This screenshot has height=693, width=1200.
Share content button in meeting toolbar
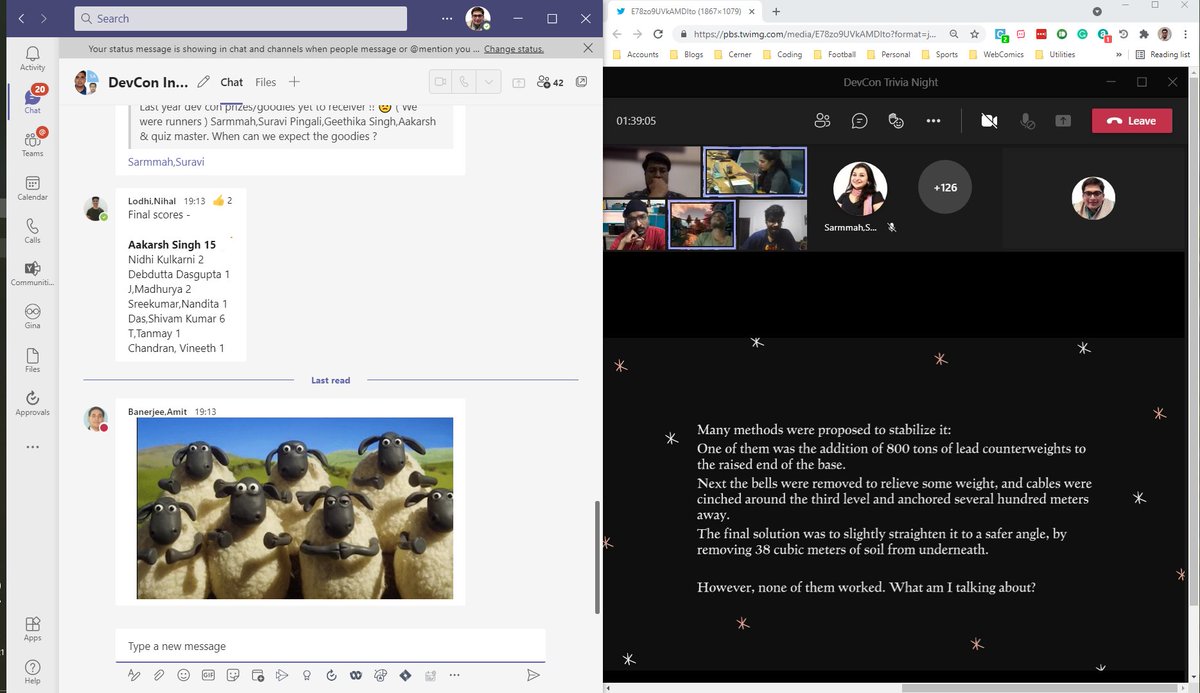coord(1063,120)
